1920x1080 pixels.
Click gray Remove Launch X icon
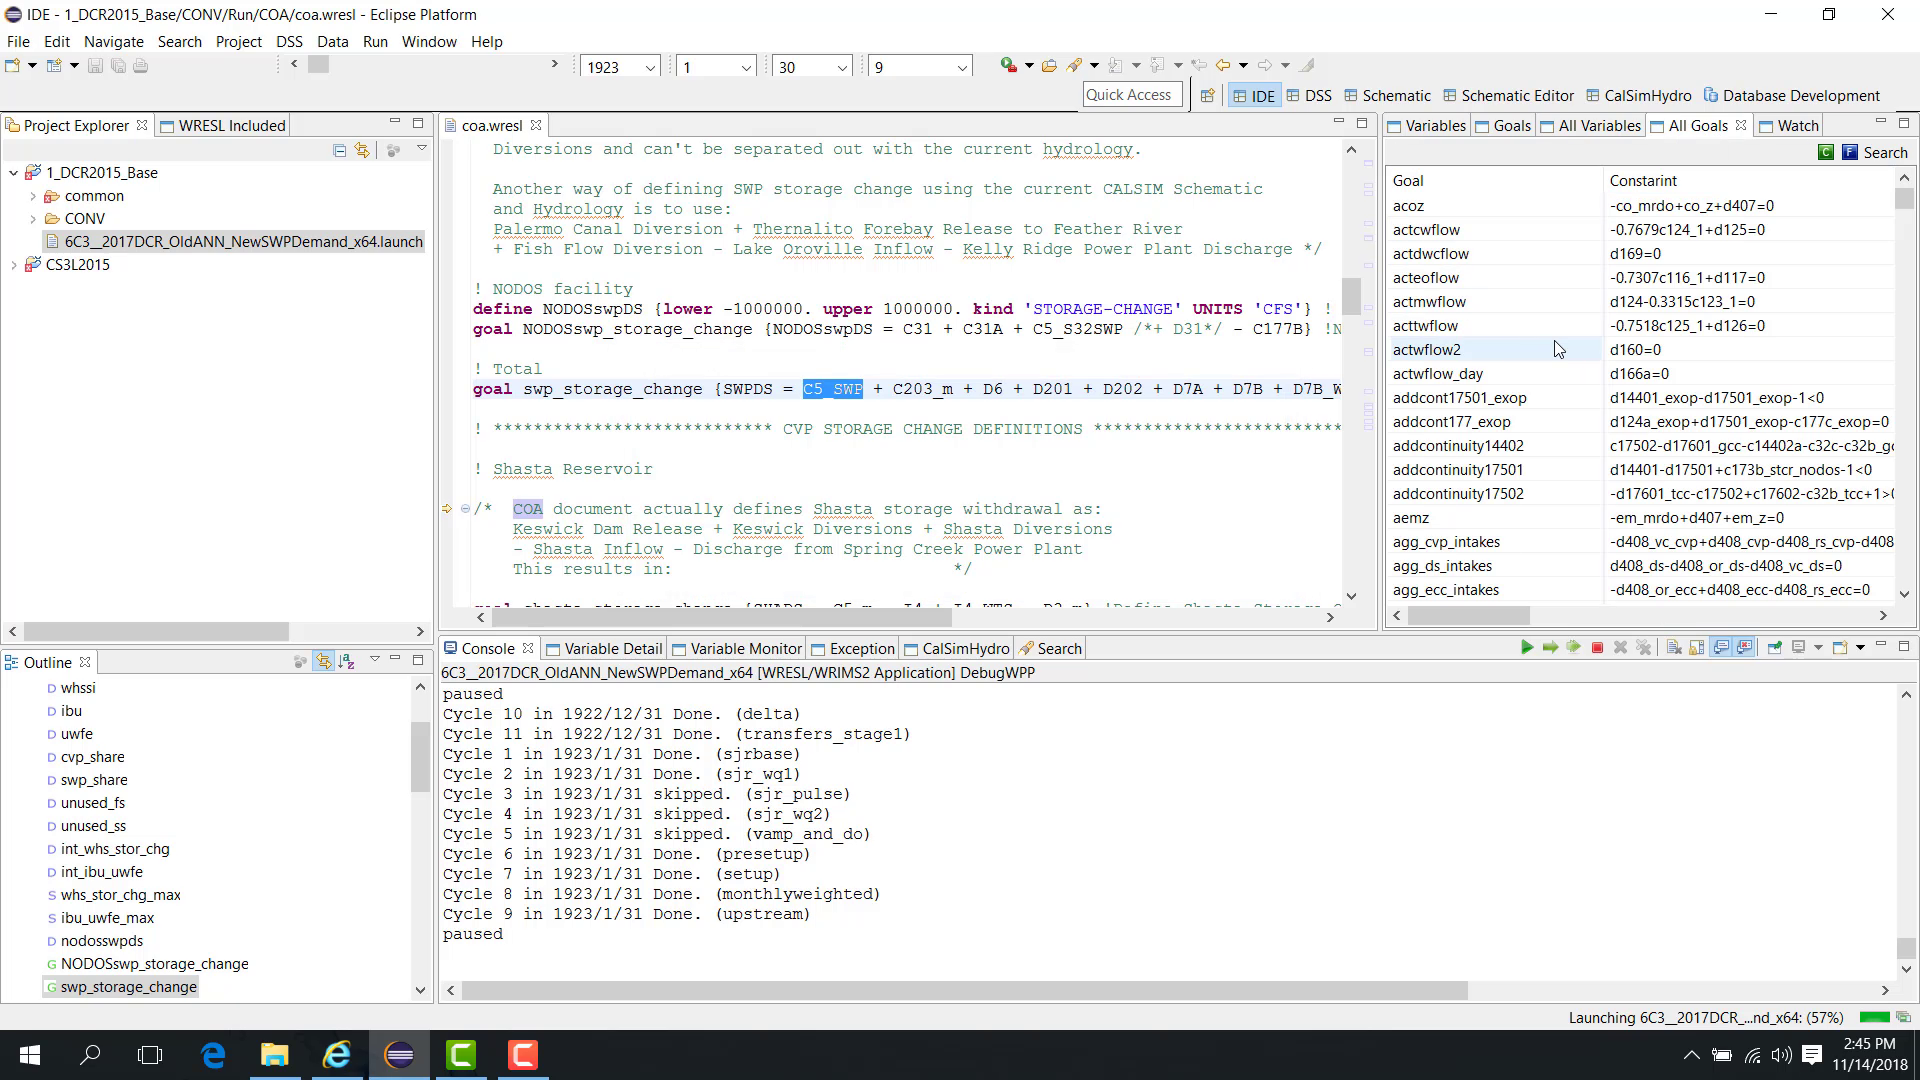click(1620, 648)
